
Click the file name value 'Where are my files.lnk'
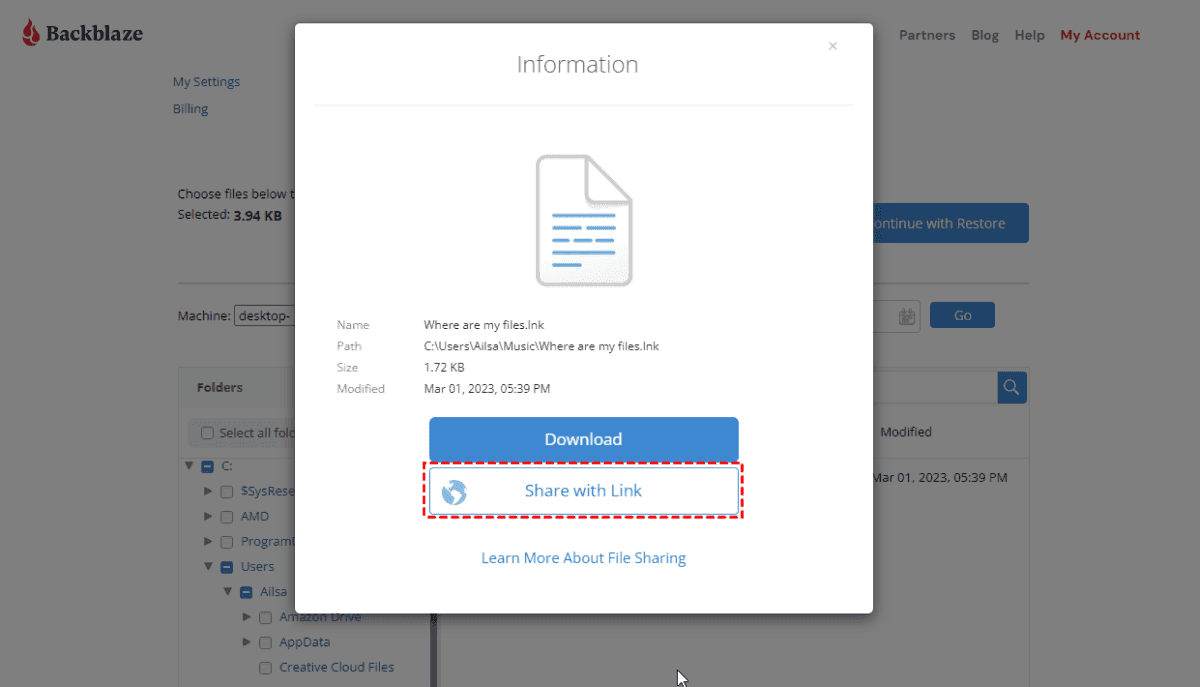point(484,325)
